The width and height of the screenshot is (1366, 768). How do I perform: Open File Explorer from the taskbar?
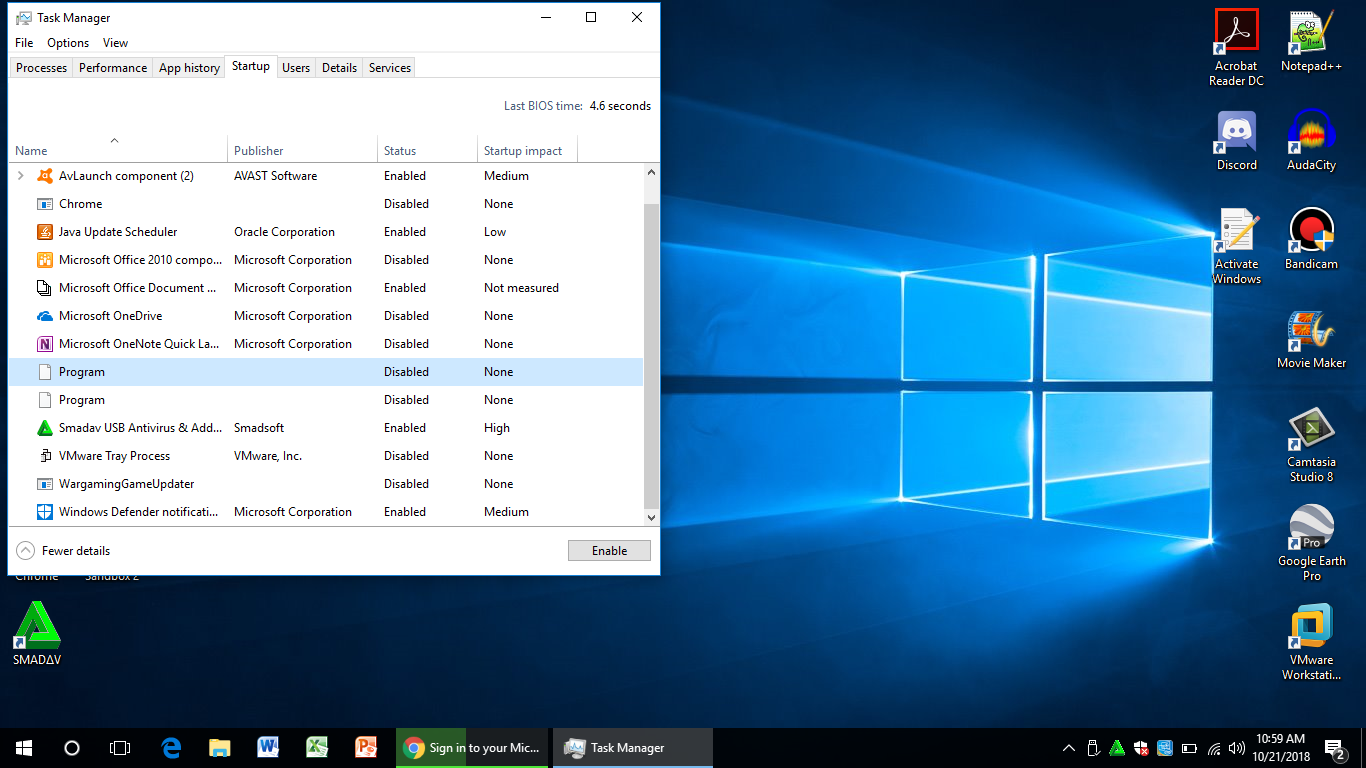220,748
